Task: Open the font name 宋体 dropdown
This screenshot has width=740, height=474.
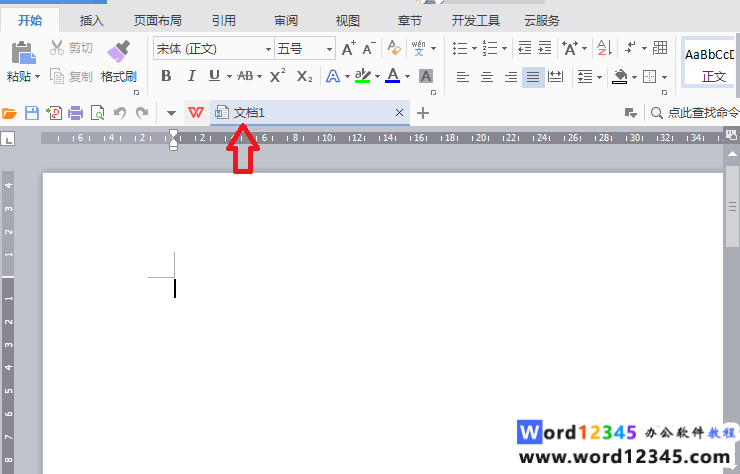Action: pyautogui.click(x=268, y=49)
